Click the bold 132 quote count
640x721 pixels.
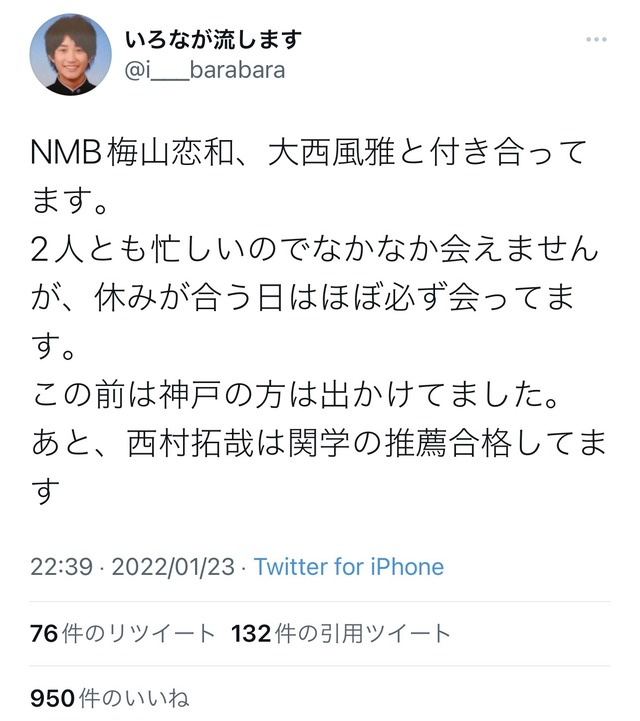[x=251, y=633]
